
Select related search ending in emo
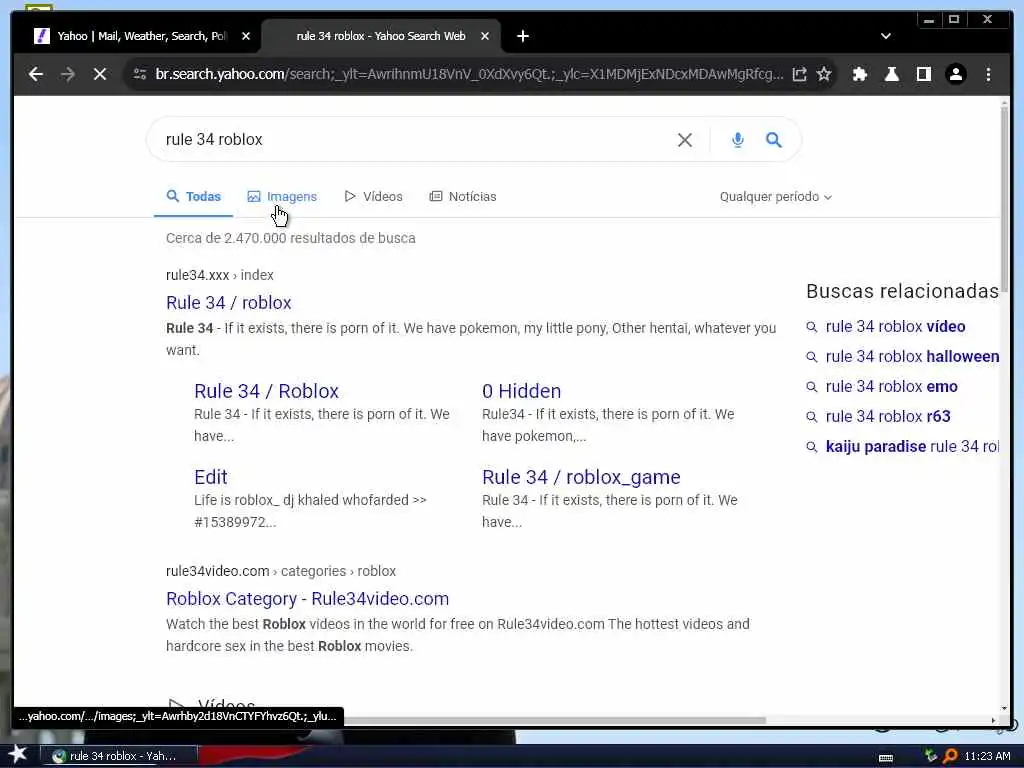point(891,387)
